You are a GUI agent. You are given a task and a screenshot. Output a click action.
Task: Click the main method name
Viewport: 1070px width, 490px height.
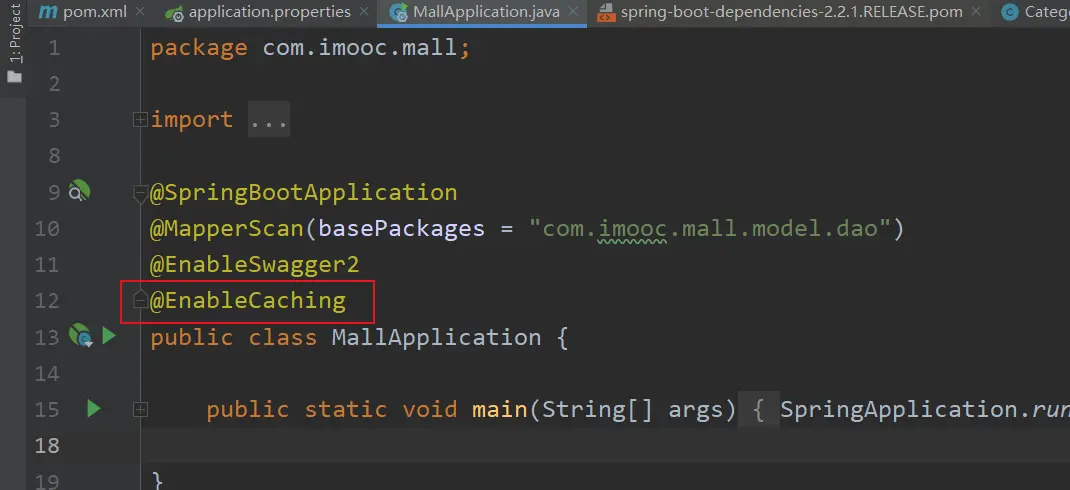coord(500,409)
